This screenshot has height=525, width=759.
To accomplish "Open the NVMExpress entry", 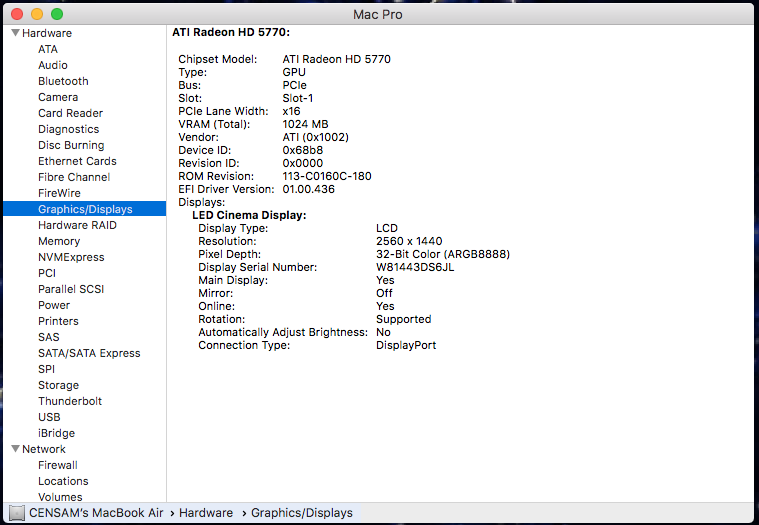I will 71,257.
